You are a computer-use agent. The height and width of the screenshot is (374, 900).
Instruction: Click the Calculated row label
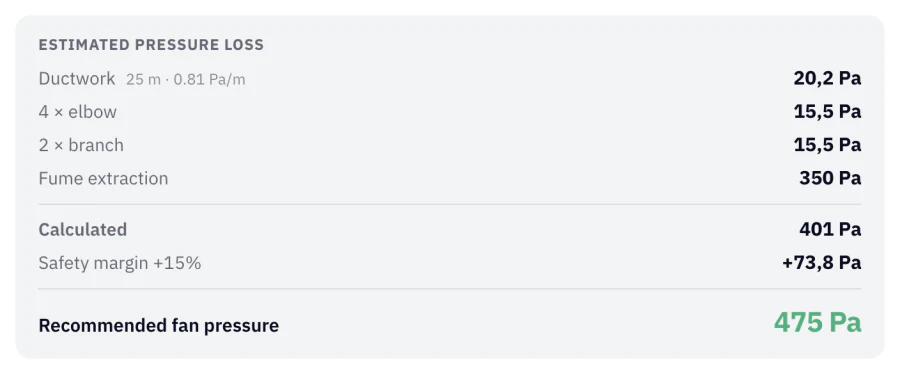pos(83,229)
